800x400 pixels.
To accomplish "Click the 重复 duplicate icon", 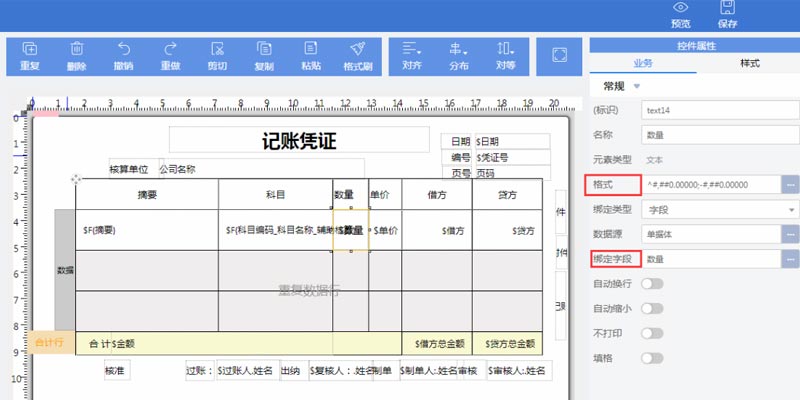I will pyautogui.click(x=29, y=49).
